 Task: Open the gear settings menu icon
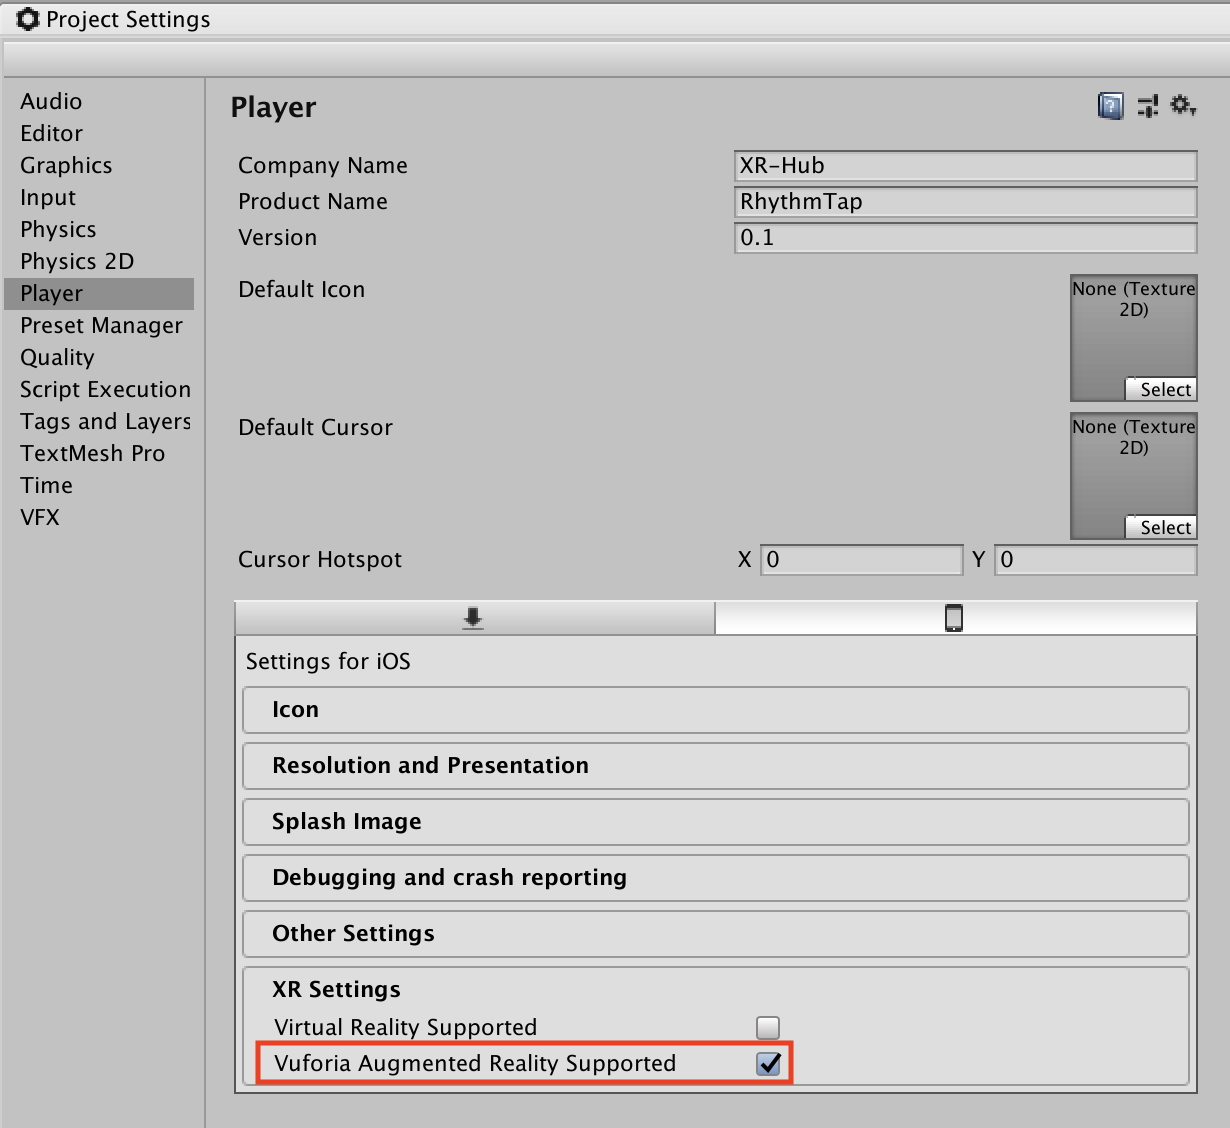[x=1183, y=105]
